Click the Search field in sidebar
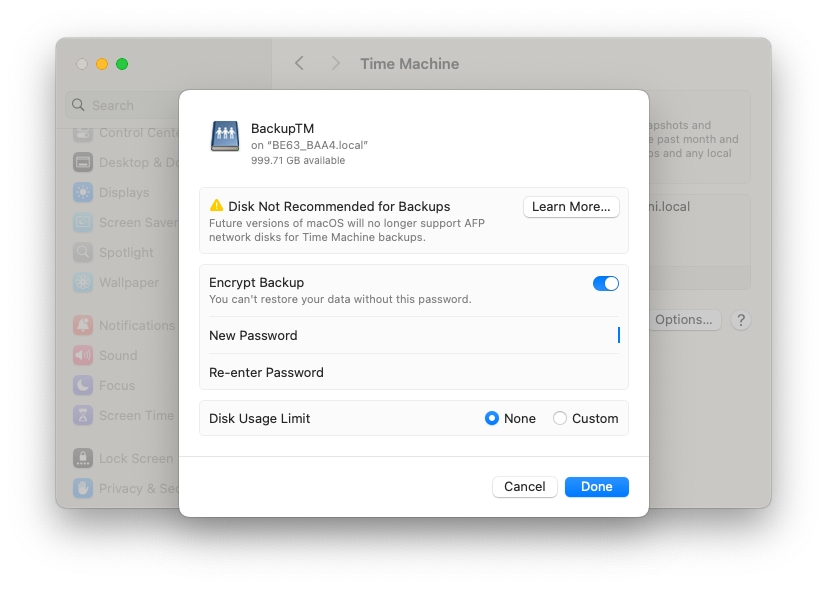 coord(122,105)
